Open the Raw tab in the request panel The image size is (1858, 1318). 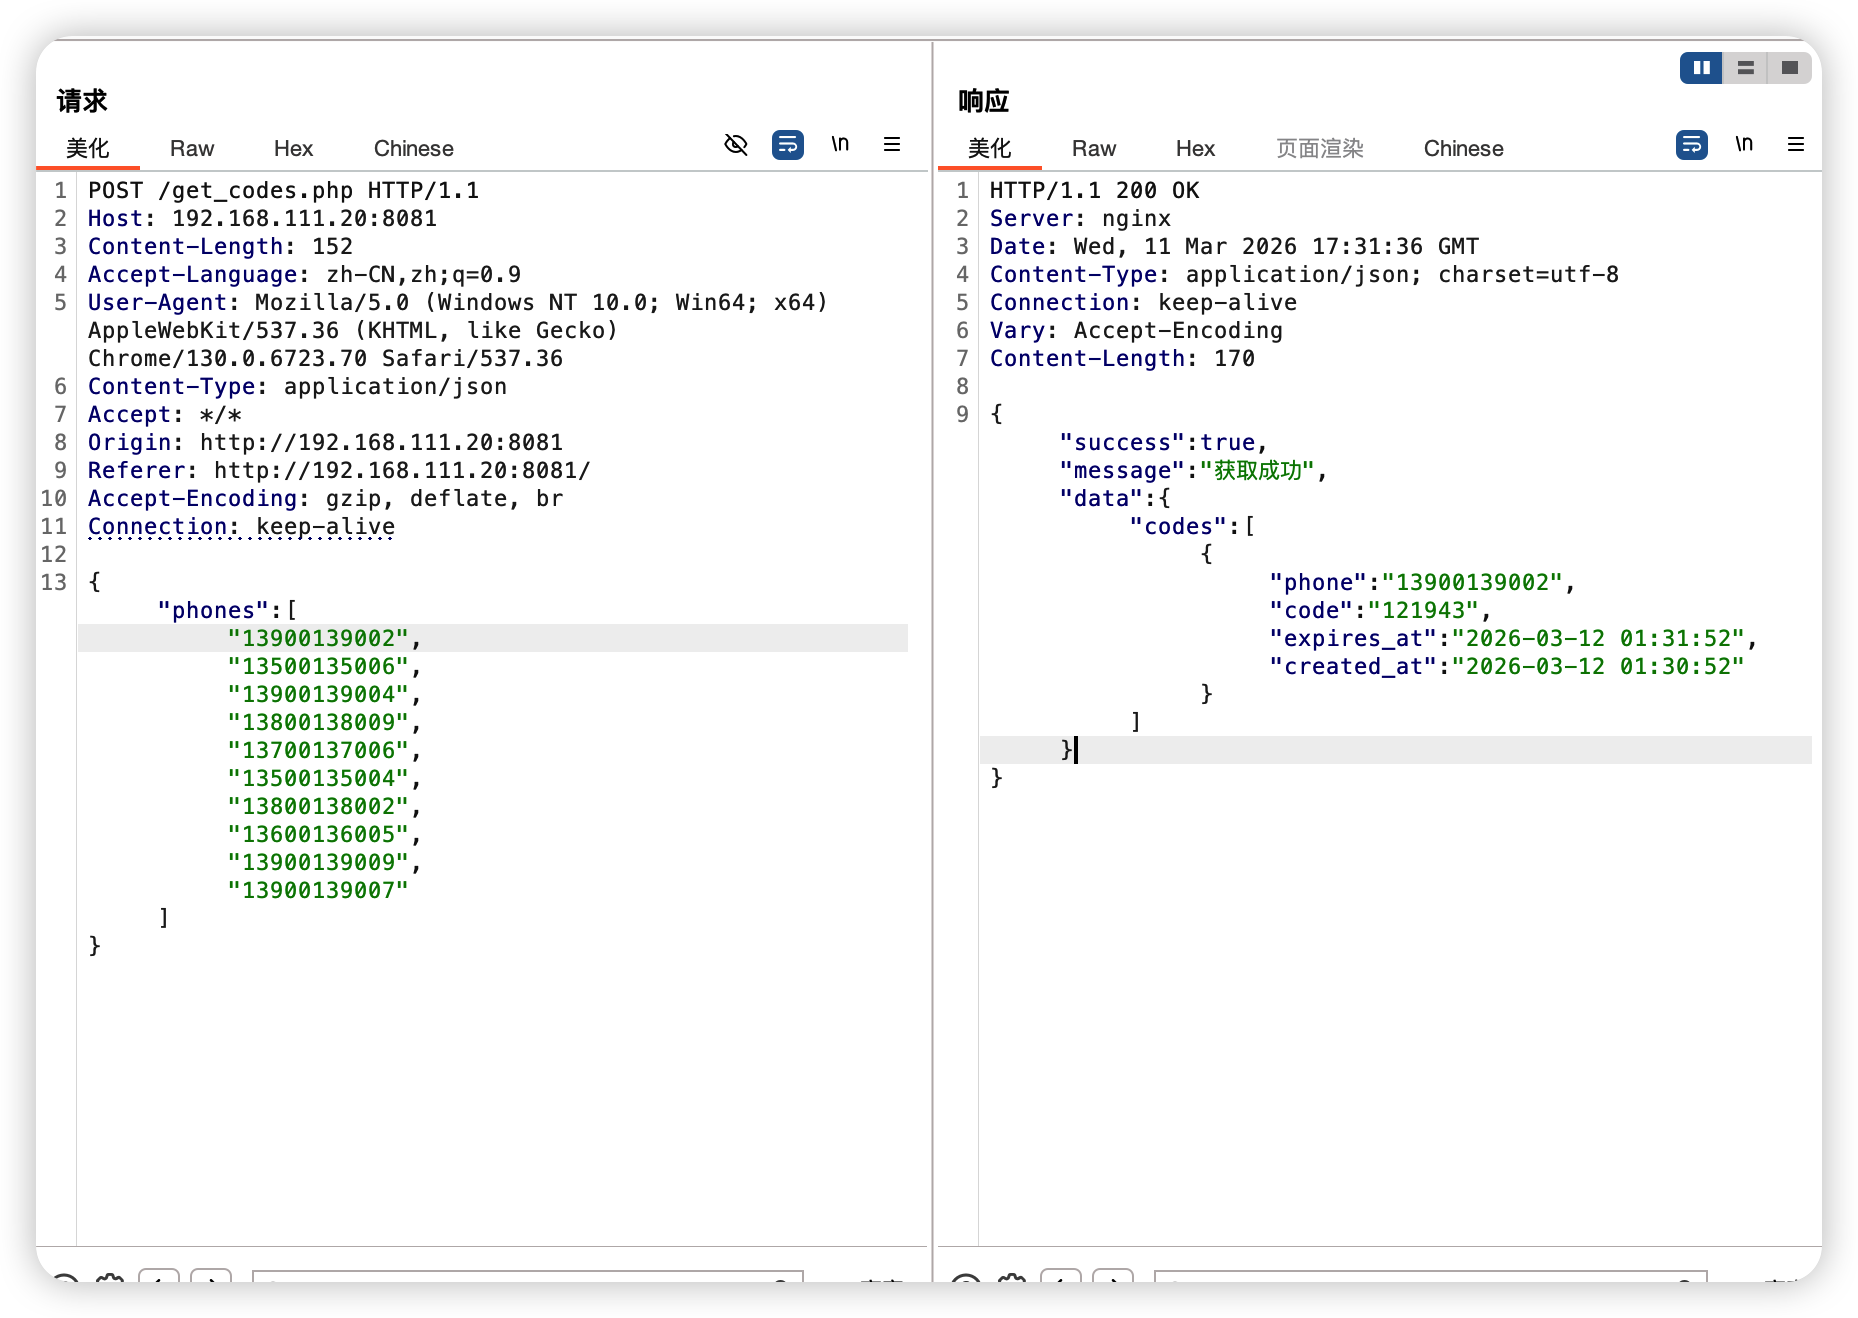(x=192, y=149)
